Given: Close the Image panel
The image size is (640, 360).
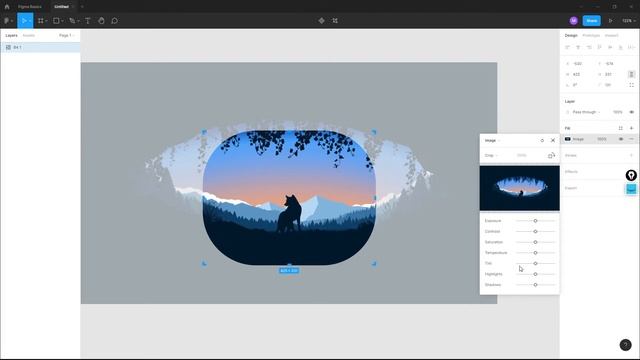Looking at the screenshot, I should point(553,140).
